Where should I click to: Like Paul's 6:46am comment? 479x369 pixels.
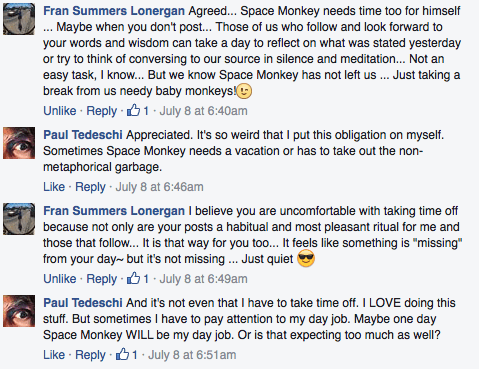point(54,187)
